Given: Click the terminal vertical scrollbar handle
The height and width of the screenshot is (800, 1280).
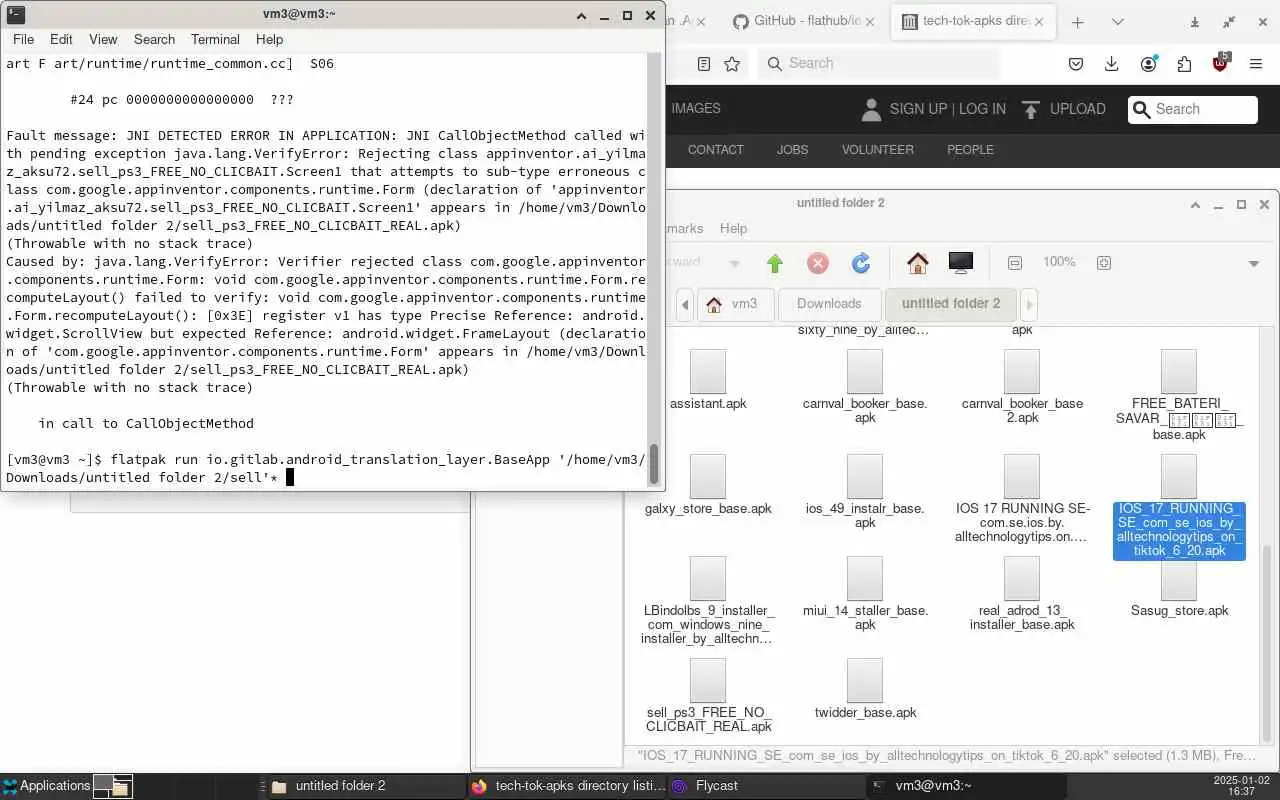Looking at the screenshot, I should tap(655, 463).
